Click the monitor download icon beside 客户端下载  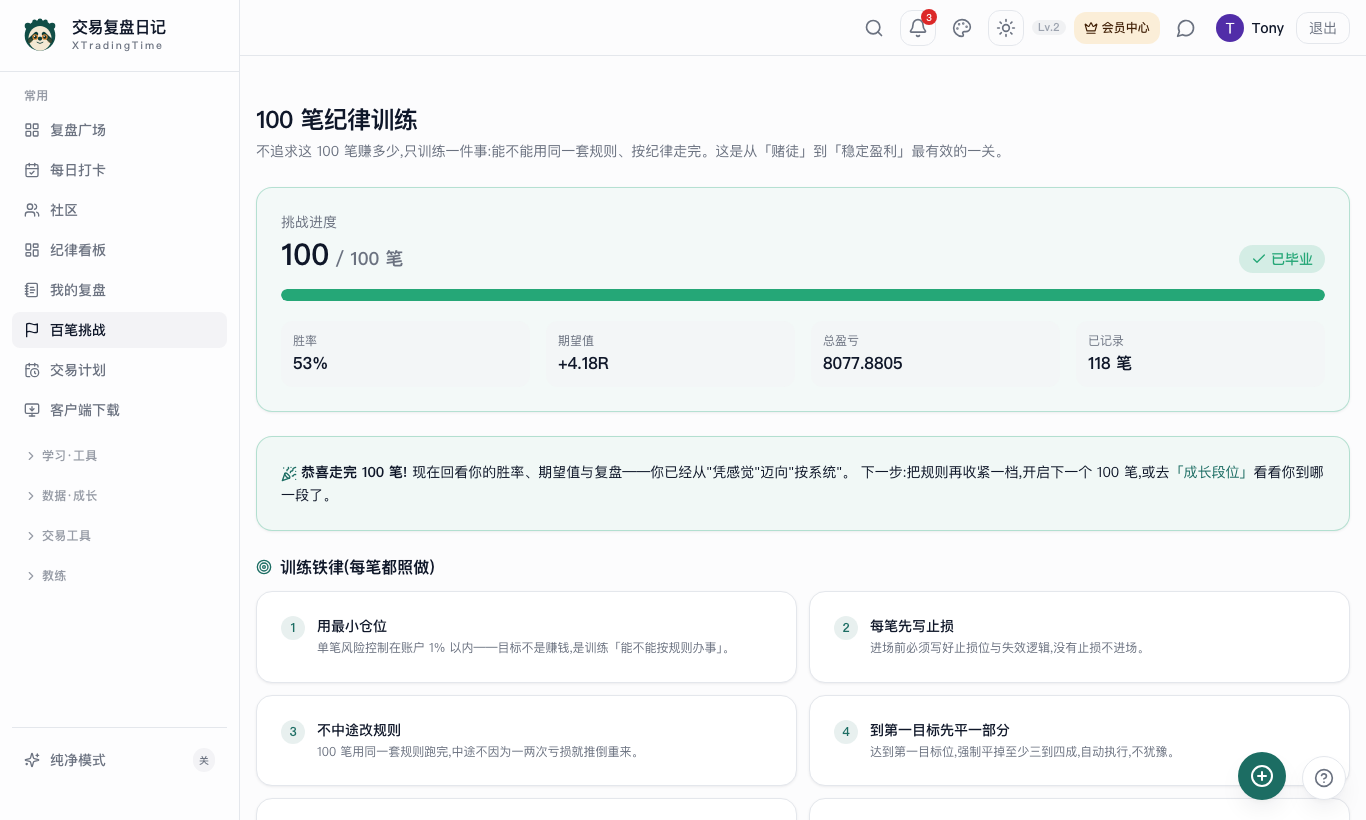pyautogui.click(x=32, y=410)
